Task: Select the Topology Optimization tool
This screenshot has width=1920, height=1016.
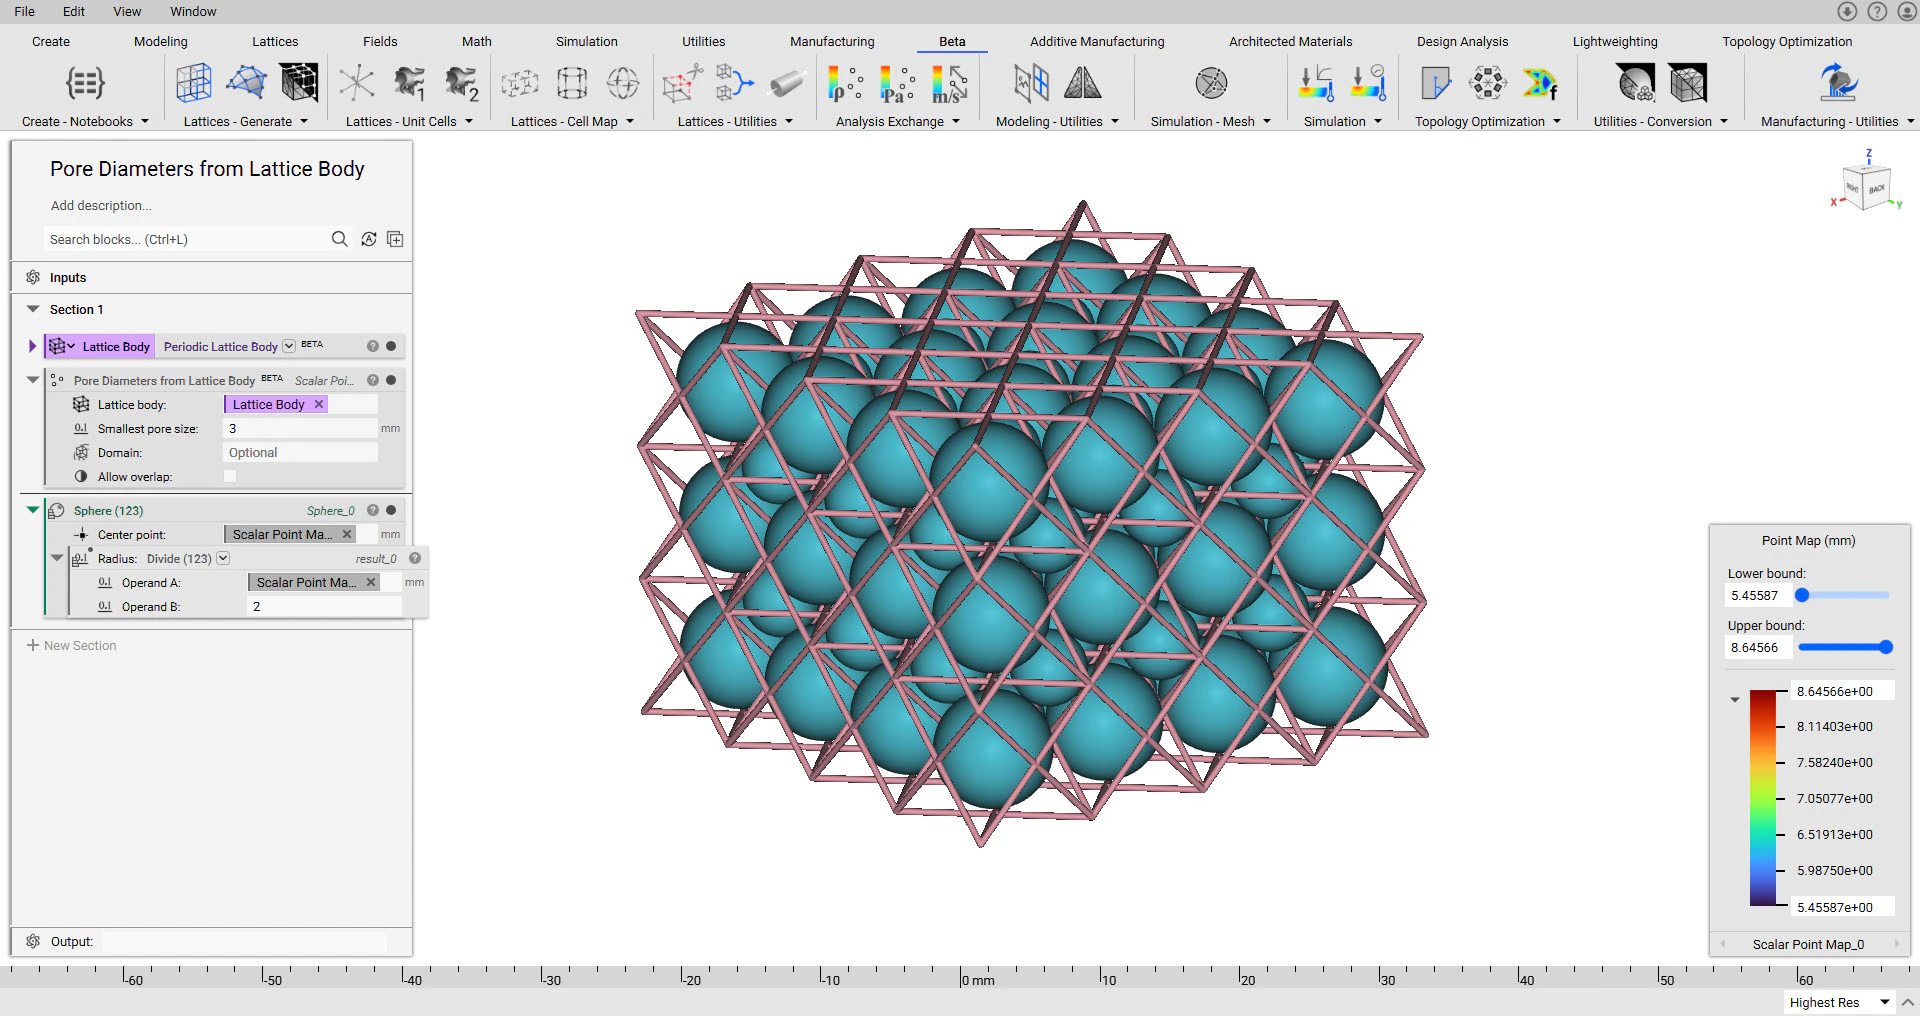Action: (1481, 121)
